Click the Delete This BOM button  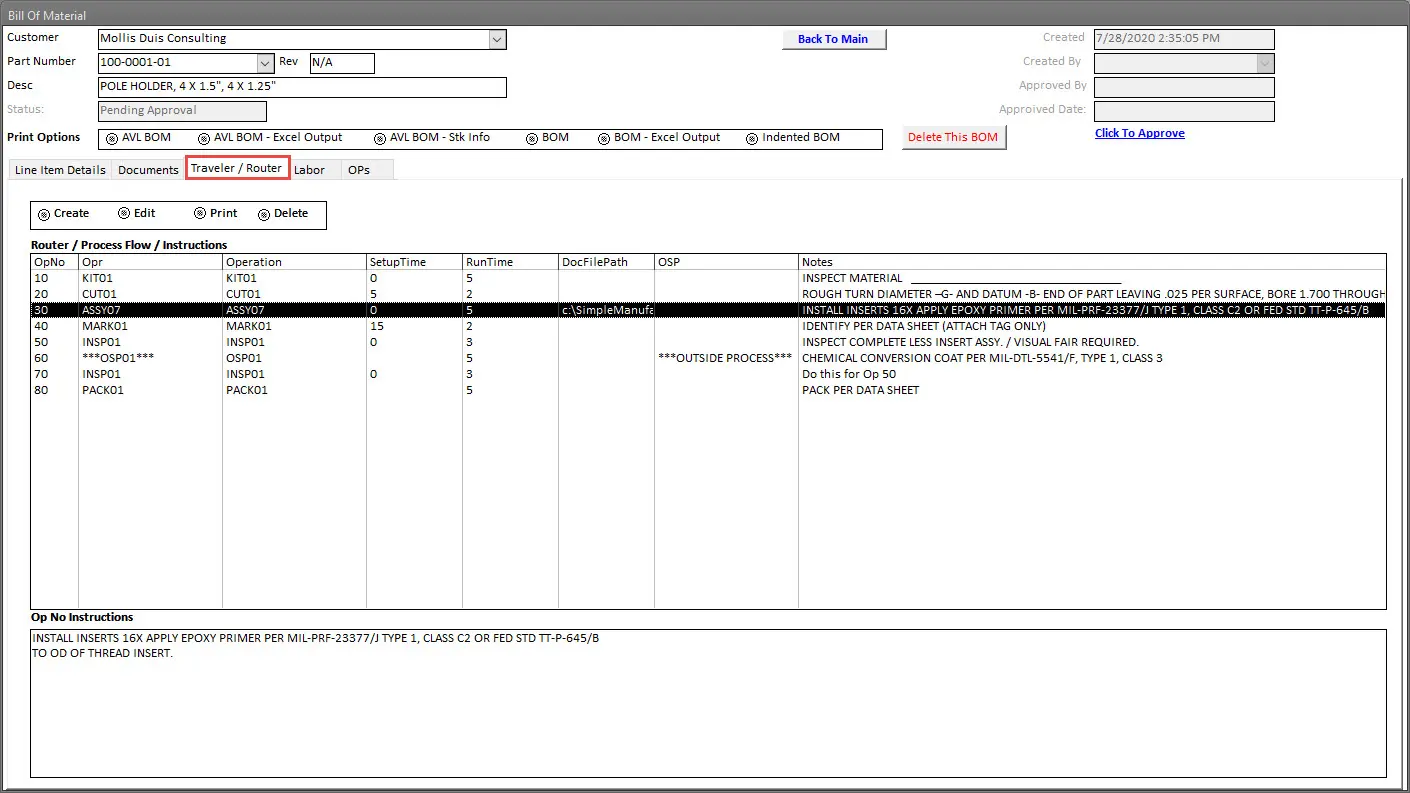coord(953,137)
